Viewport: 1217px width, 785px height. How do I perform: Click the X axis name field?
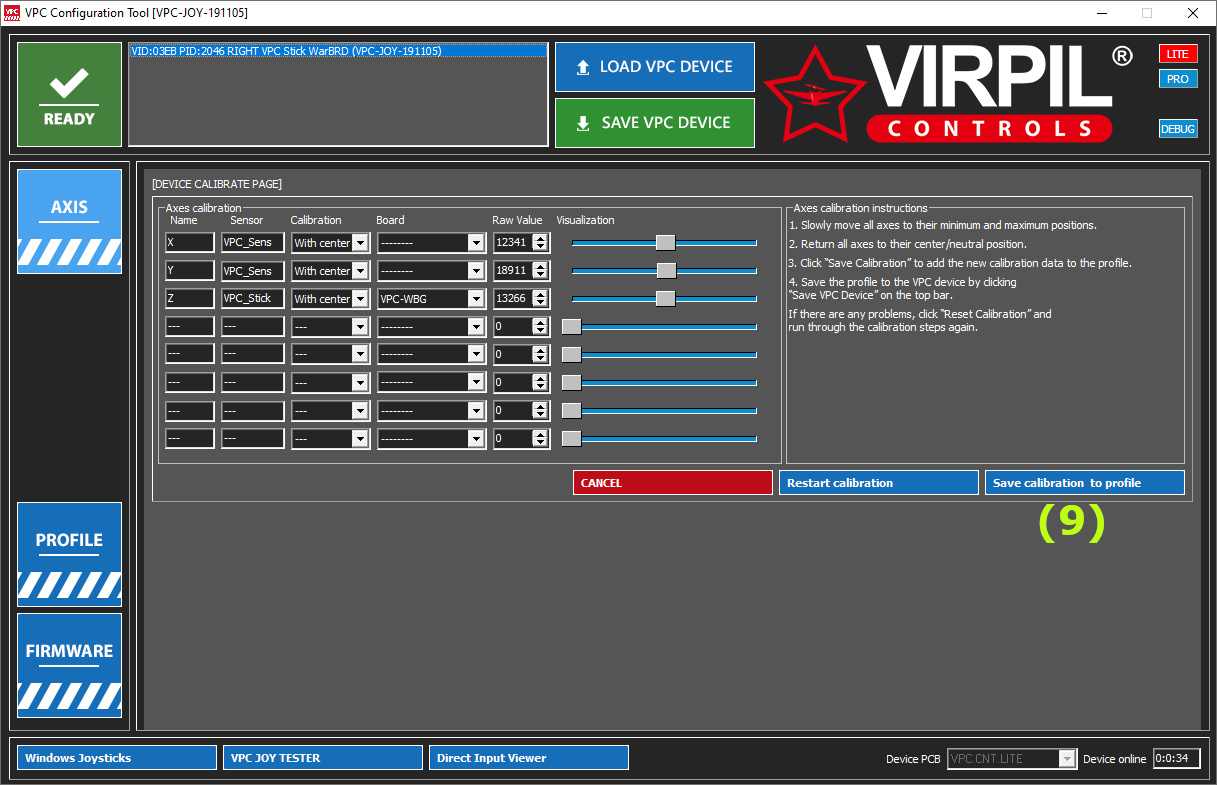(x=190, y=243)
